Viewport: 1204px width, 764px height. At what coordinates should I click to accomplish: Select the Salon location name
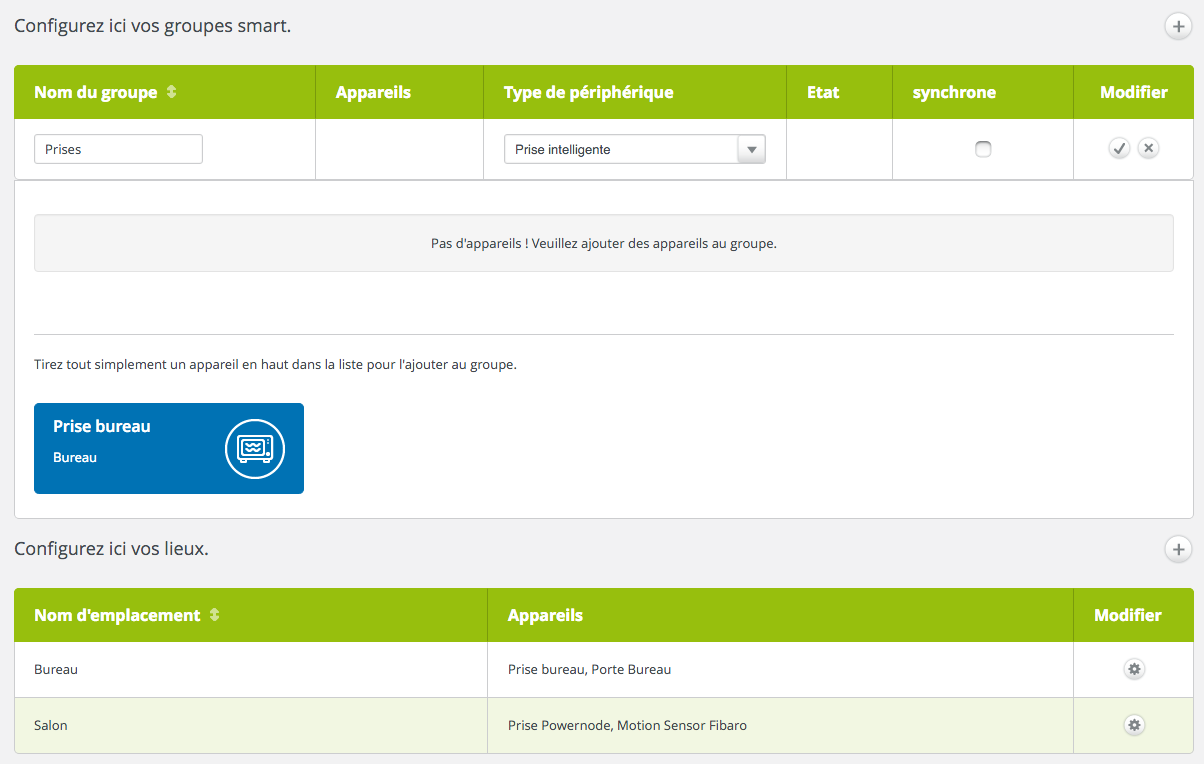[x=51, y=725]
